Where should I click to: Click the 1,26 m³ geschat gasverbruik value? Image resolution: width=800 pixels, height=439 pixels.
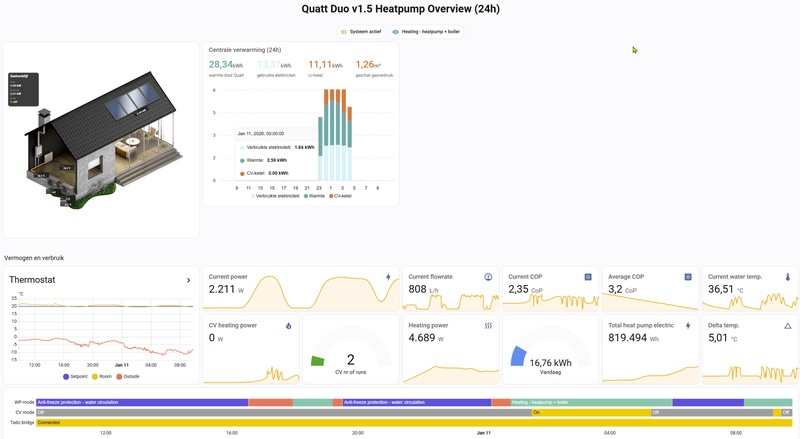click(368, 65)
